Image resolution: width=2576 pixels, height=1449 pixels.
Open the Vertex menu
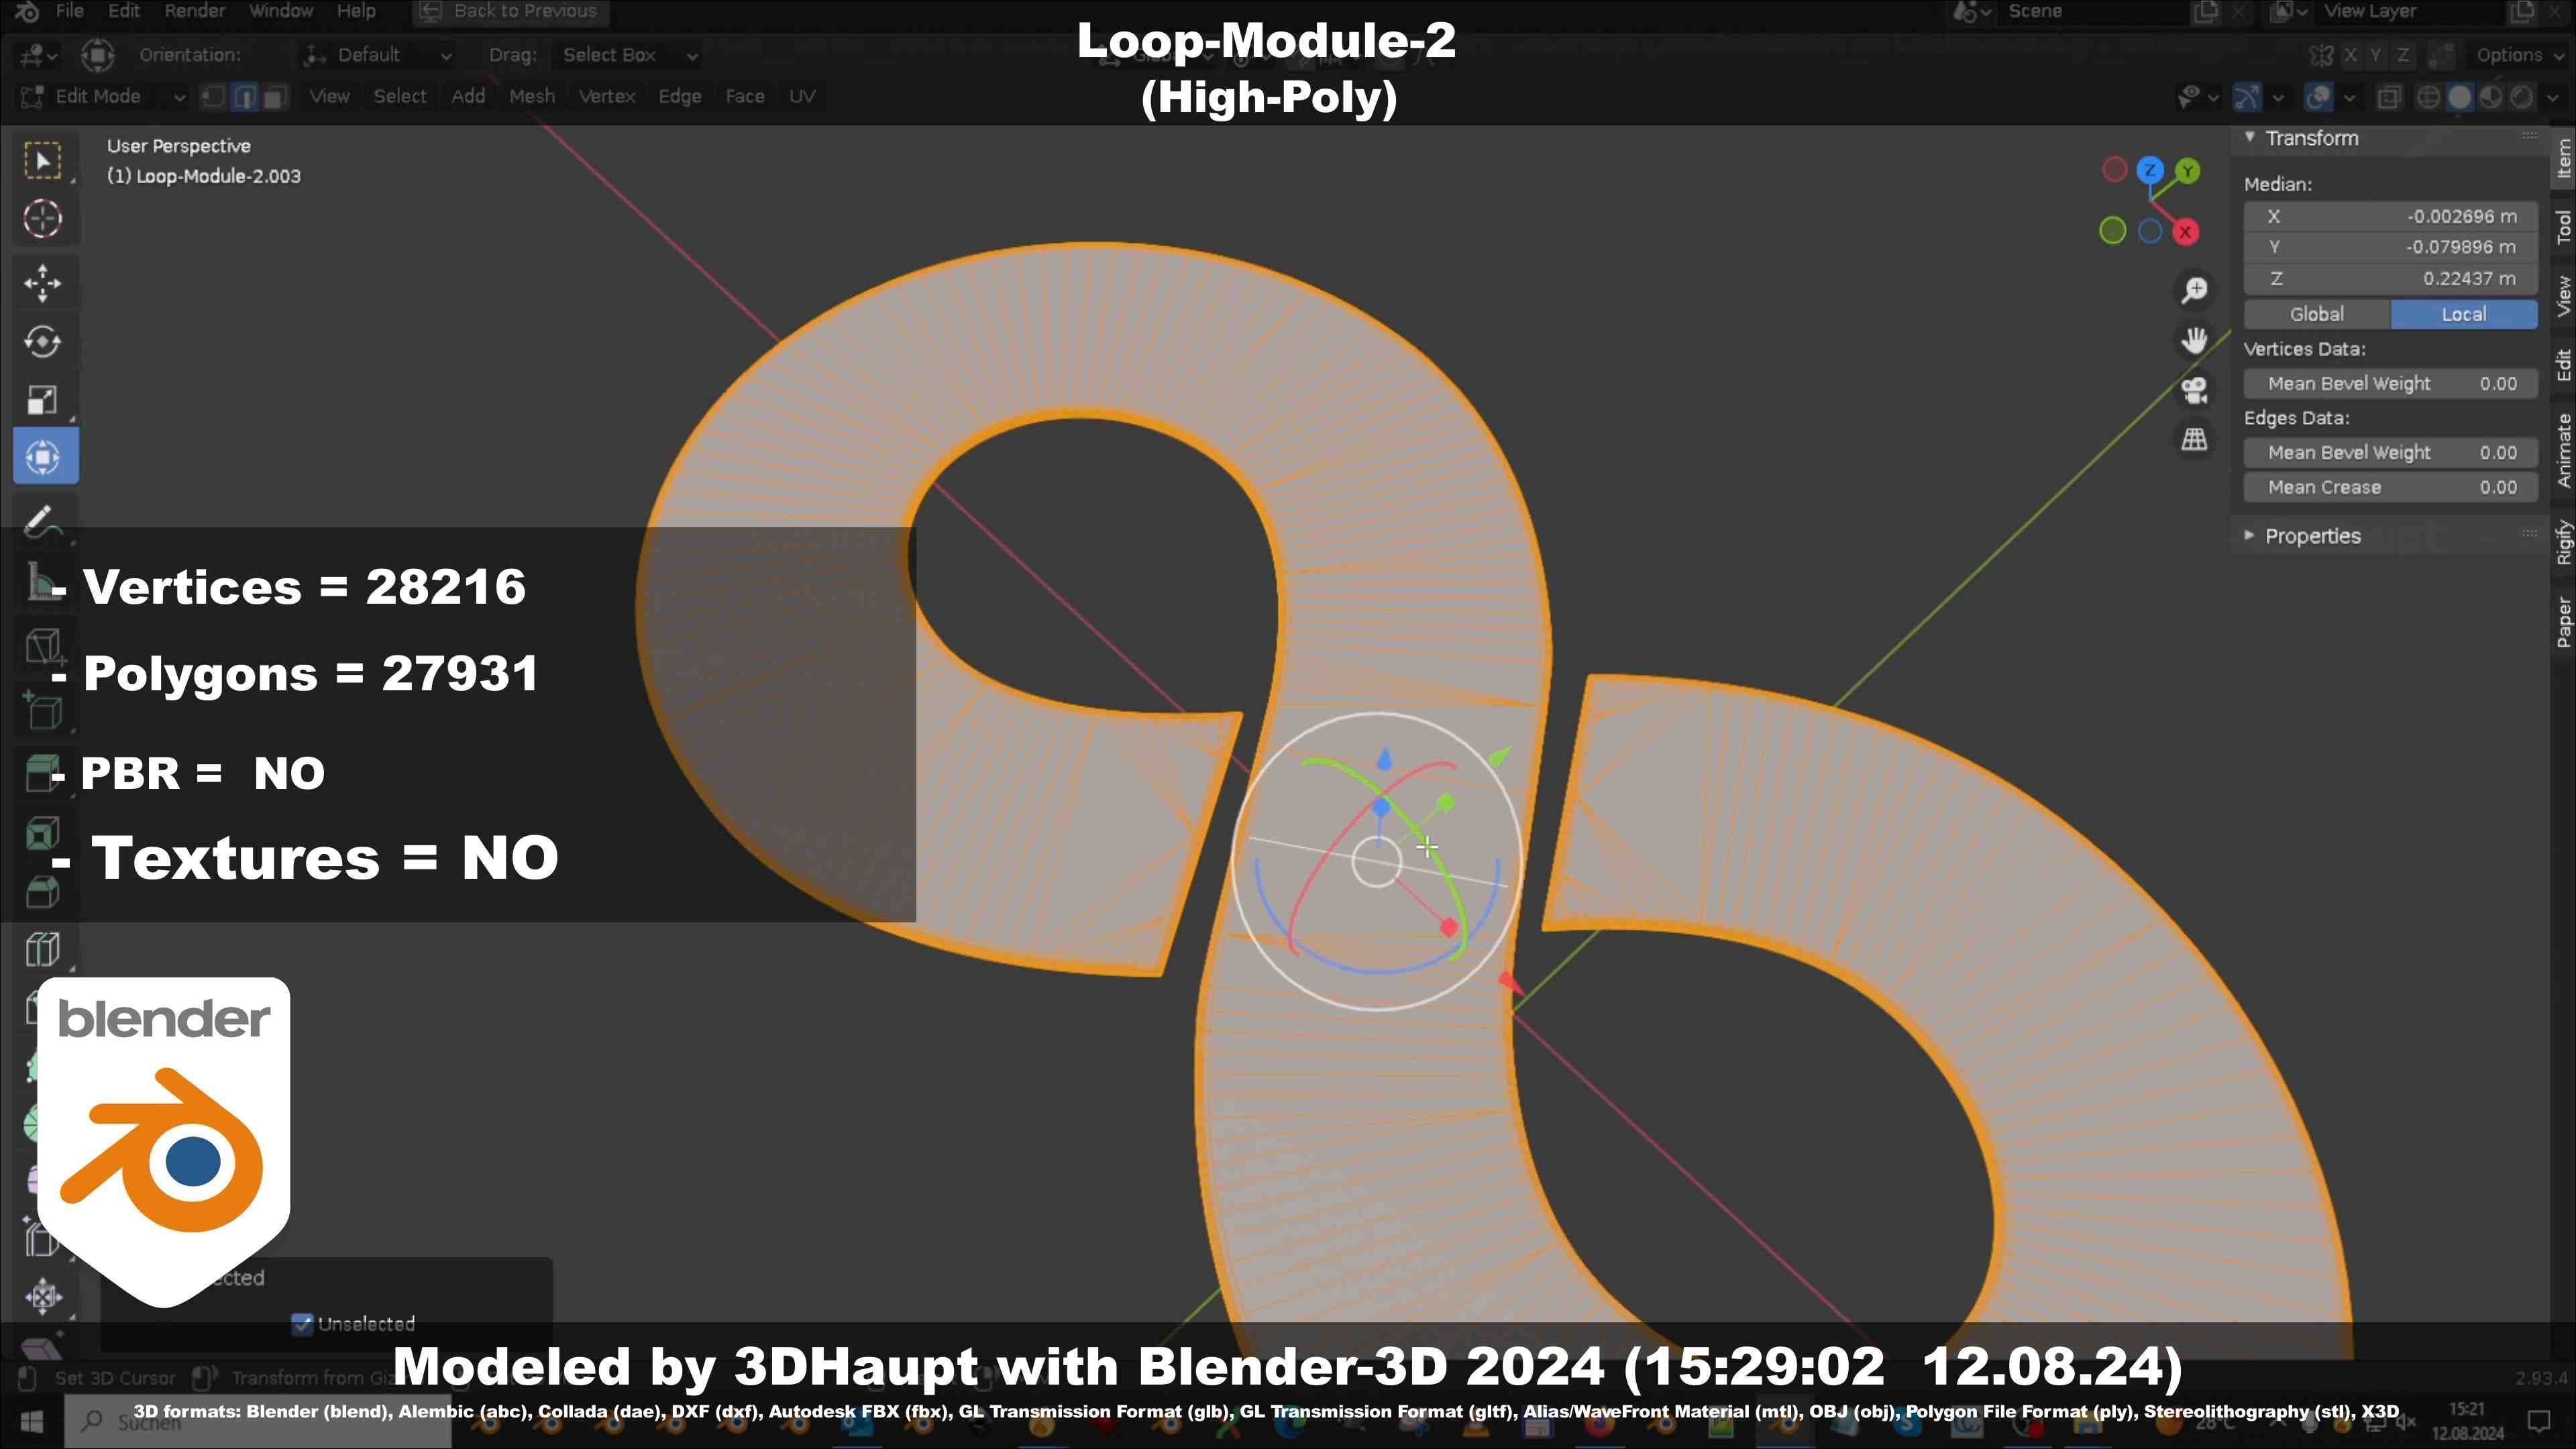(607, 97)
